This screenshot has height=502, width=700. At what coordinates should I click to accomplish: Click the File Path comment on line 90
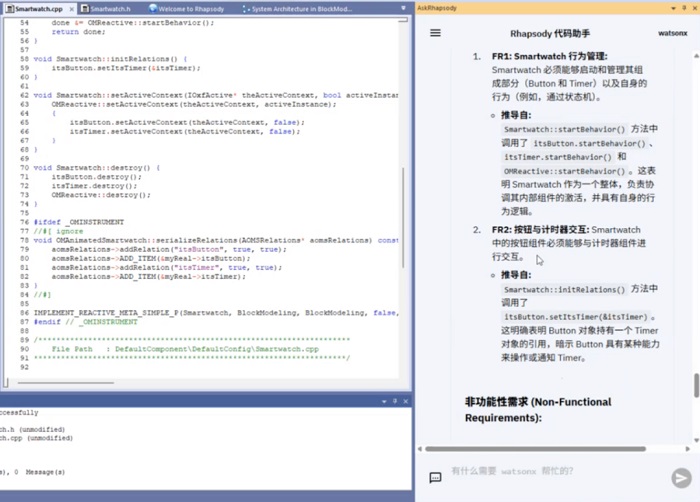coord(185,349)
